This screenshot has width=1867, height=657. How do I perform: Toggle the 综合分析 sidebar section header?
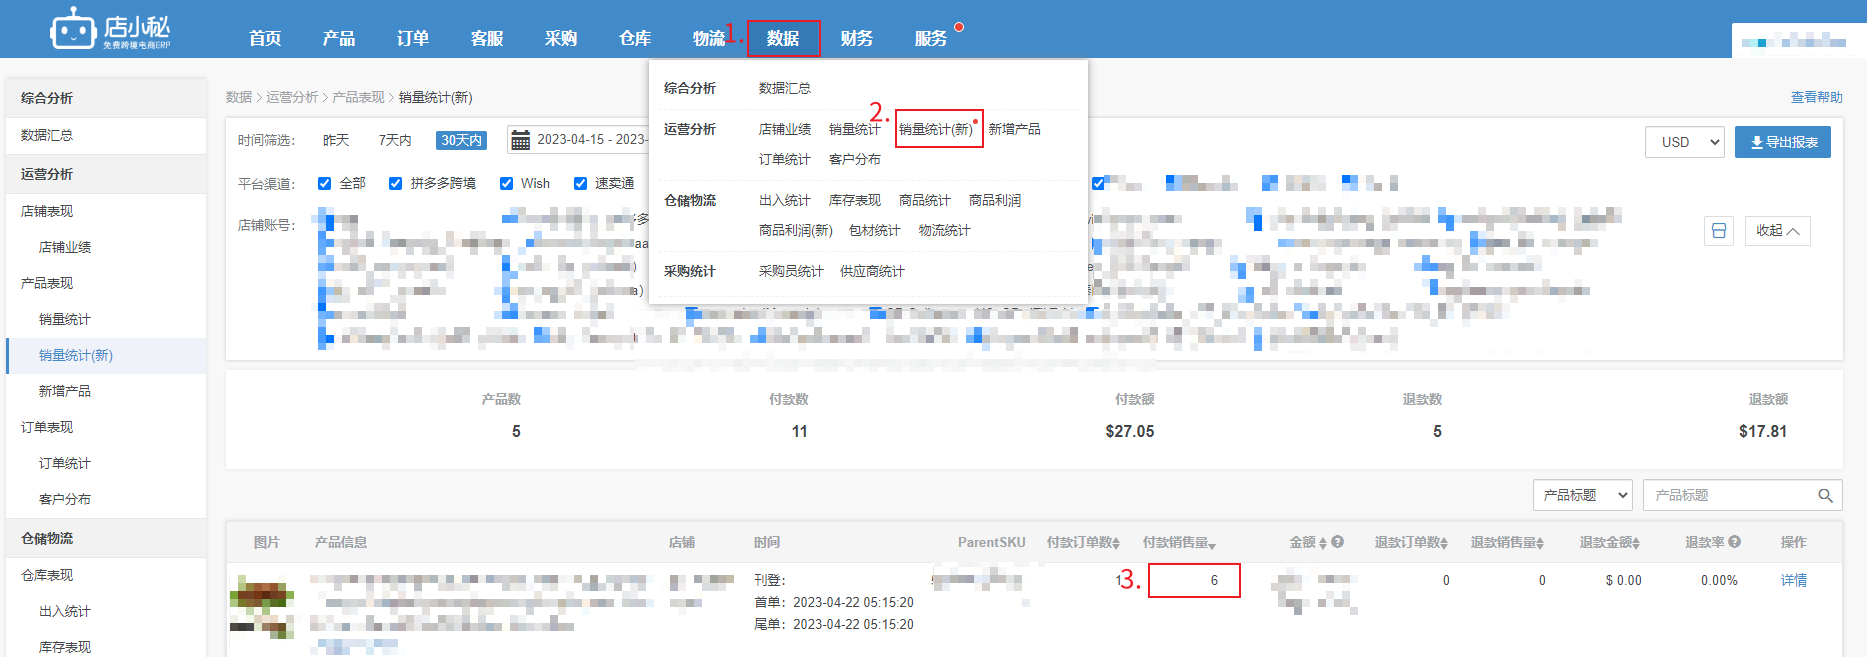click(x=106, y=98)
